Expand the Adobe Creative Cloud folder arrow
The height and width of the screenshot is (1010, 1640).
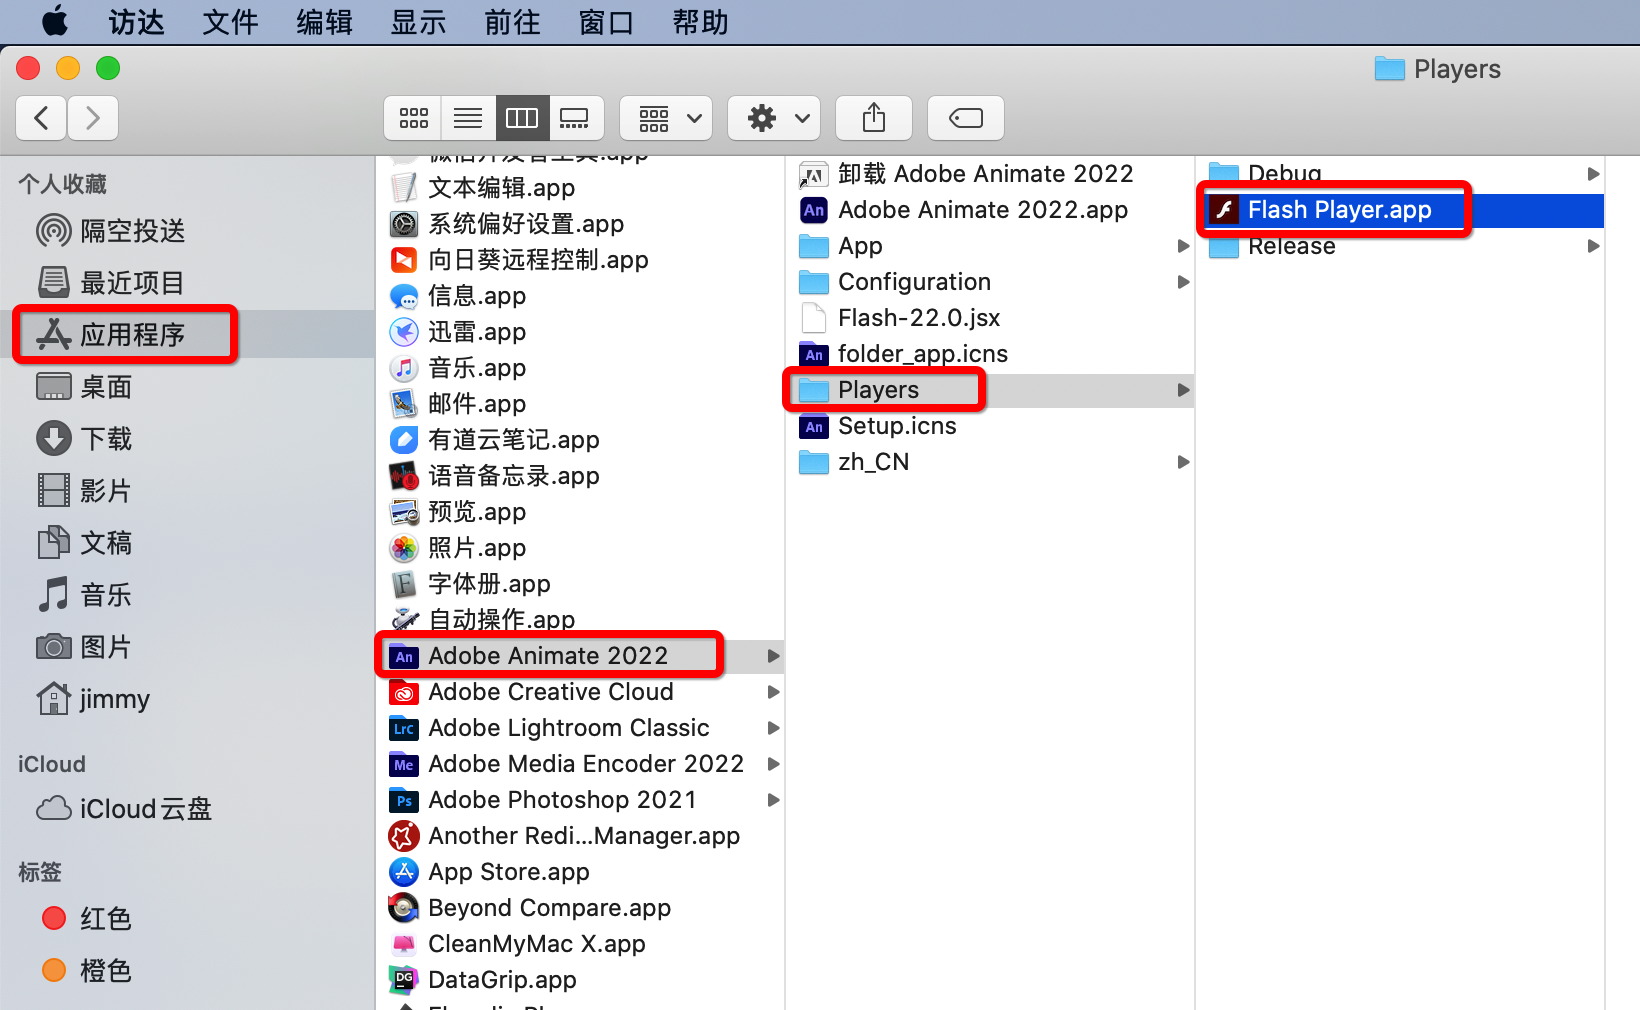(x=773, y=692)
